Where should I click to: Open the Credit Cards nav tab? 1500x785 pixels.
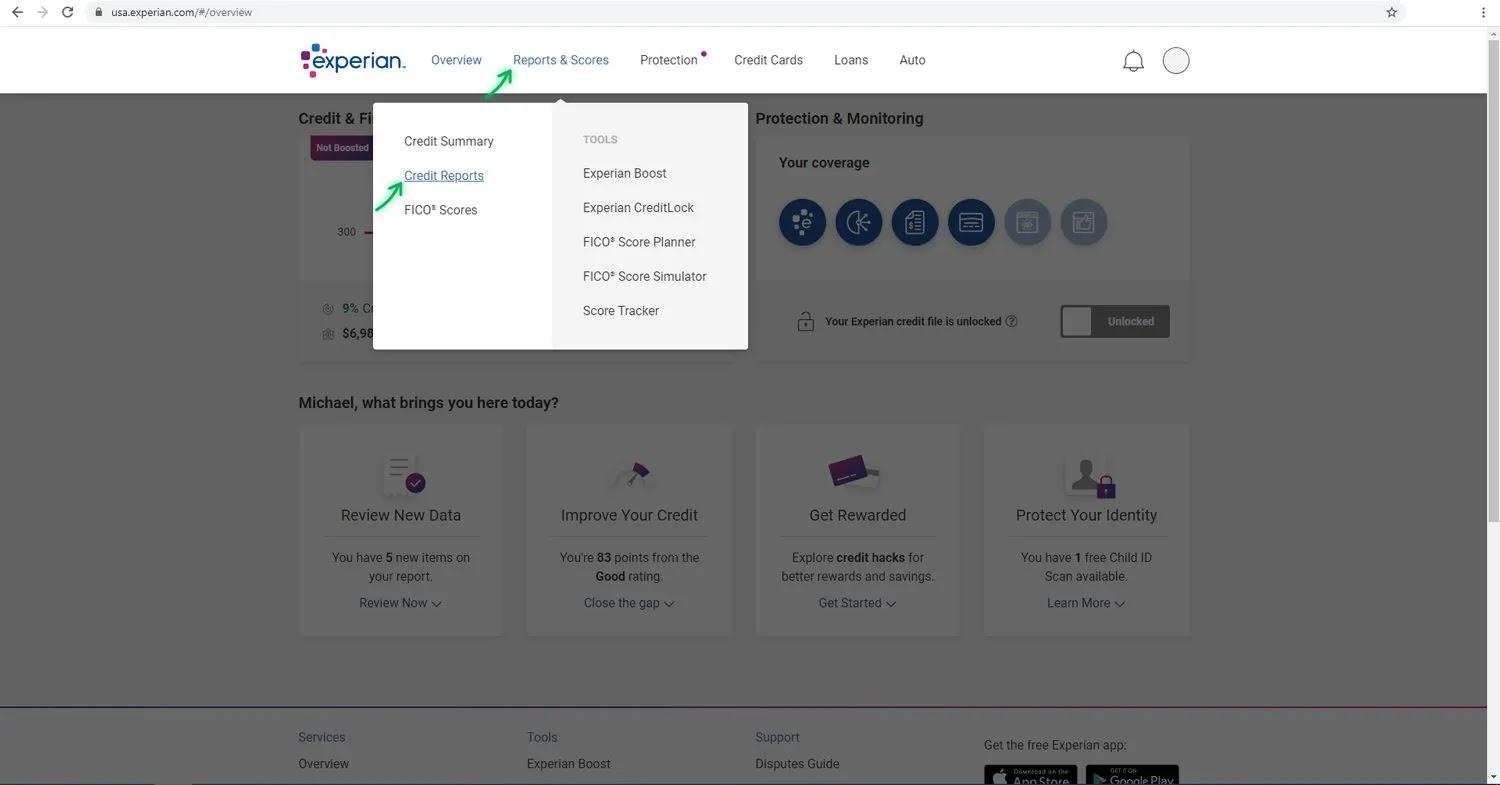(x=768, y=60)
